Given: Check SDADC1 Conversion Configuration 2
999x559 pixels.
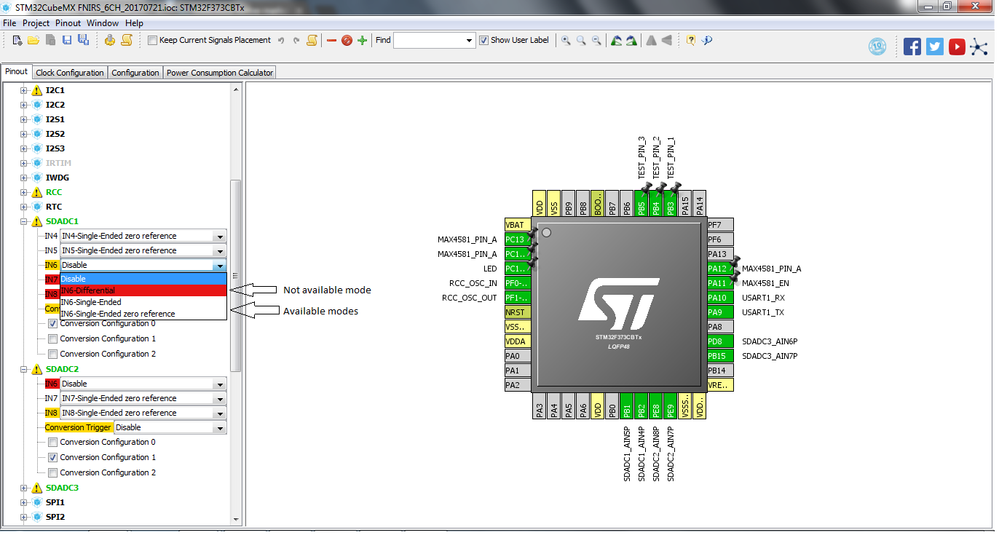Looking at the screenshot, I should [x=53, y=354].
